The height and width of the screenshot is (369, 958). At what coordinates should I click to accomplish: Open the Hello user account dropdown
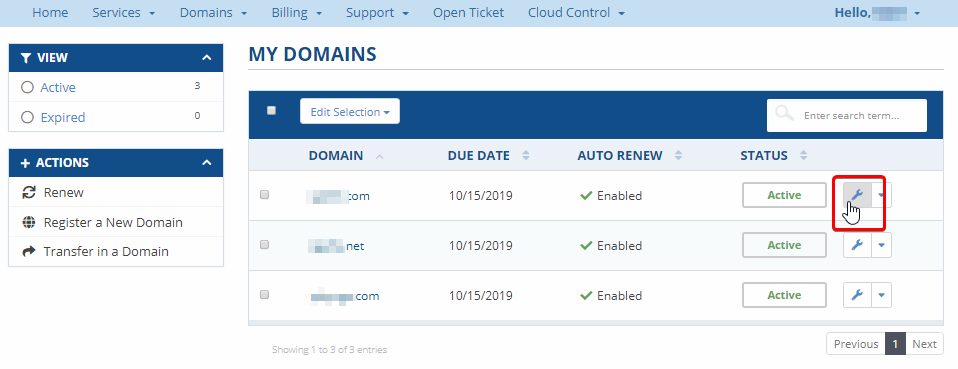coord(877,13)
